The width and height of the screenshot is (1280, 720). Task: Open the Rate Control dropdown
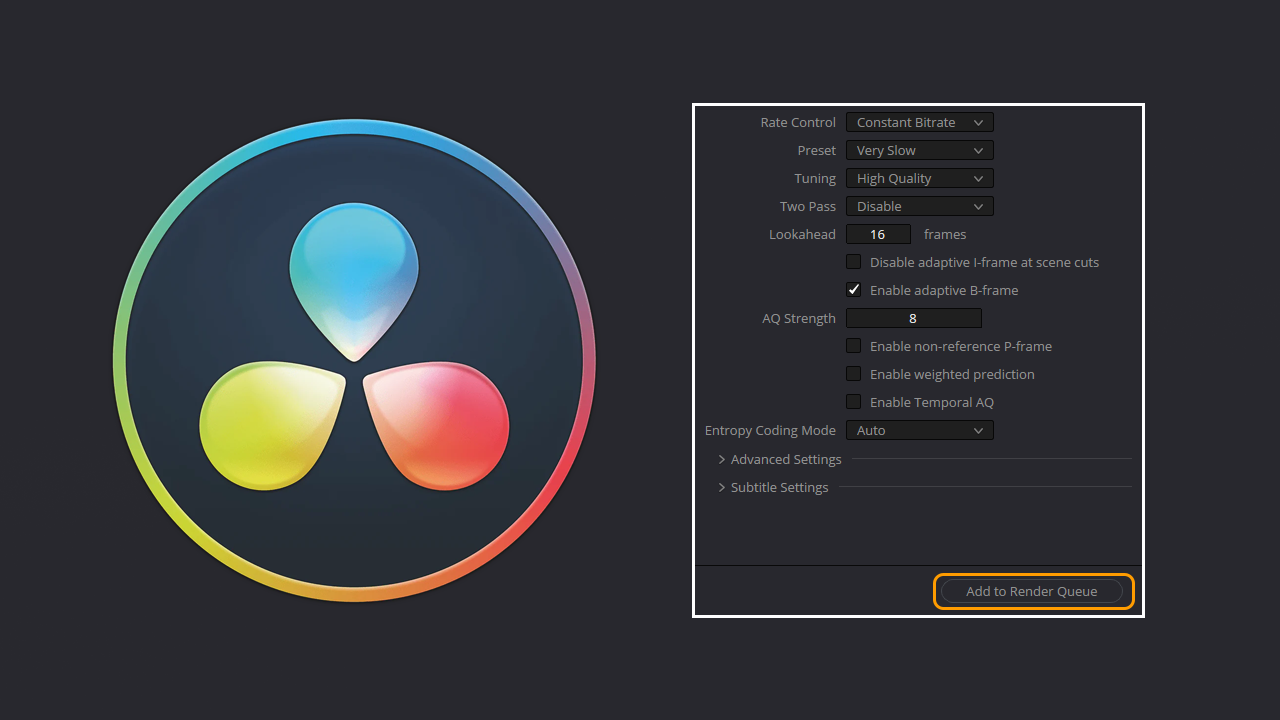click(x=919, y=122)
